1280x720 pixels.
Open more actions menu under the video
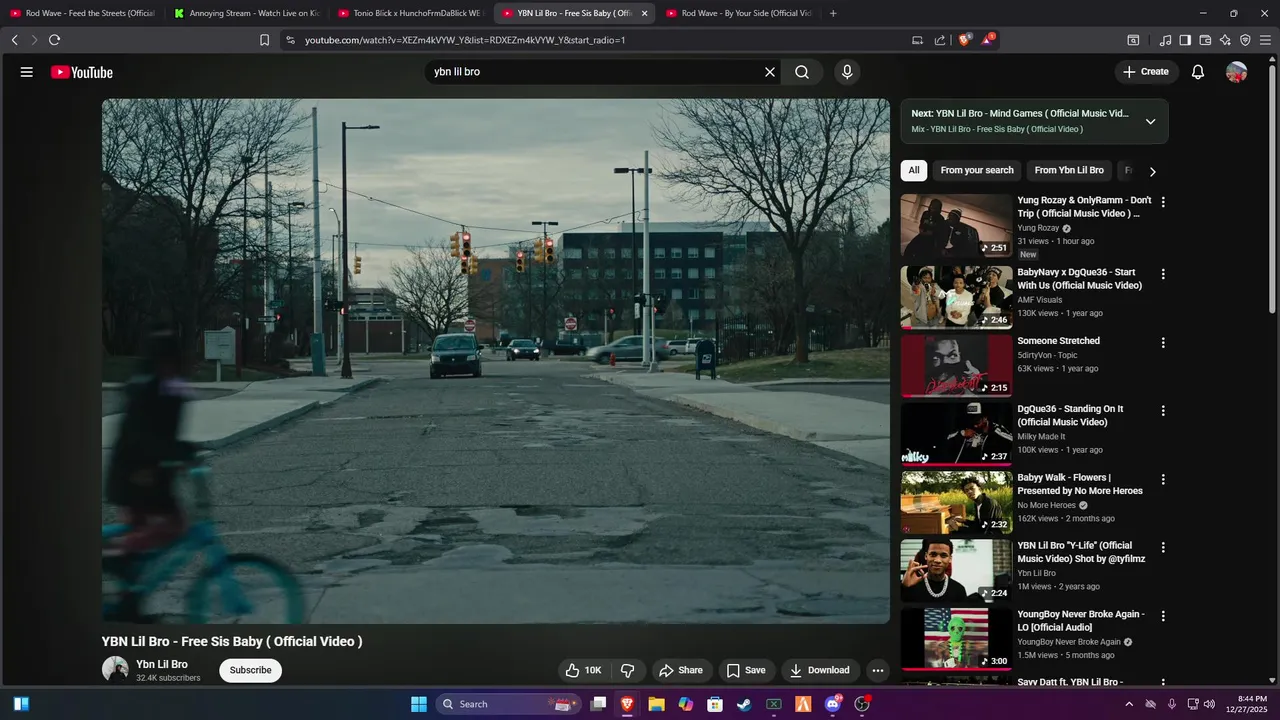point(878,670)
